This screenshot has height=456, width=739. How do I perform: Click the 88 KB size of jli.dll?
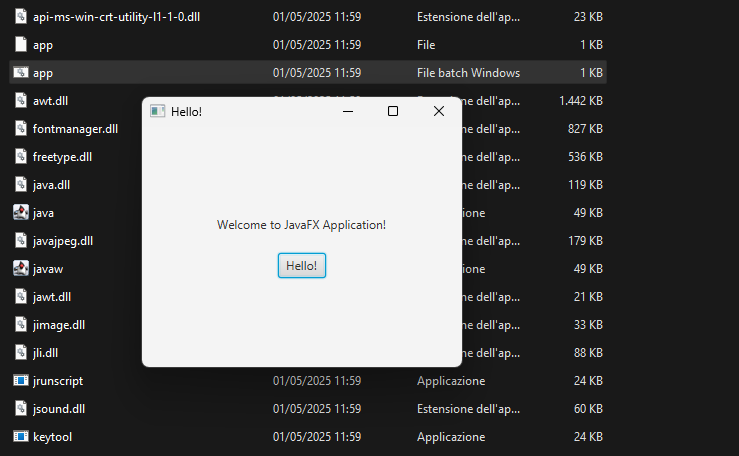[588, 353]
